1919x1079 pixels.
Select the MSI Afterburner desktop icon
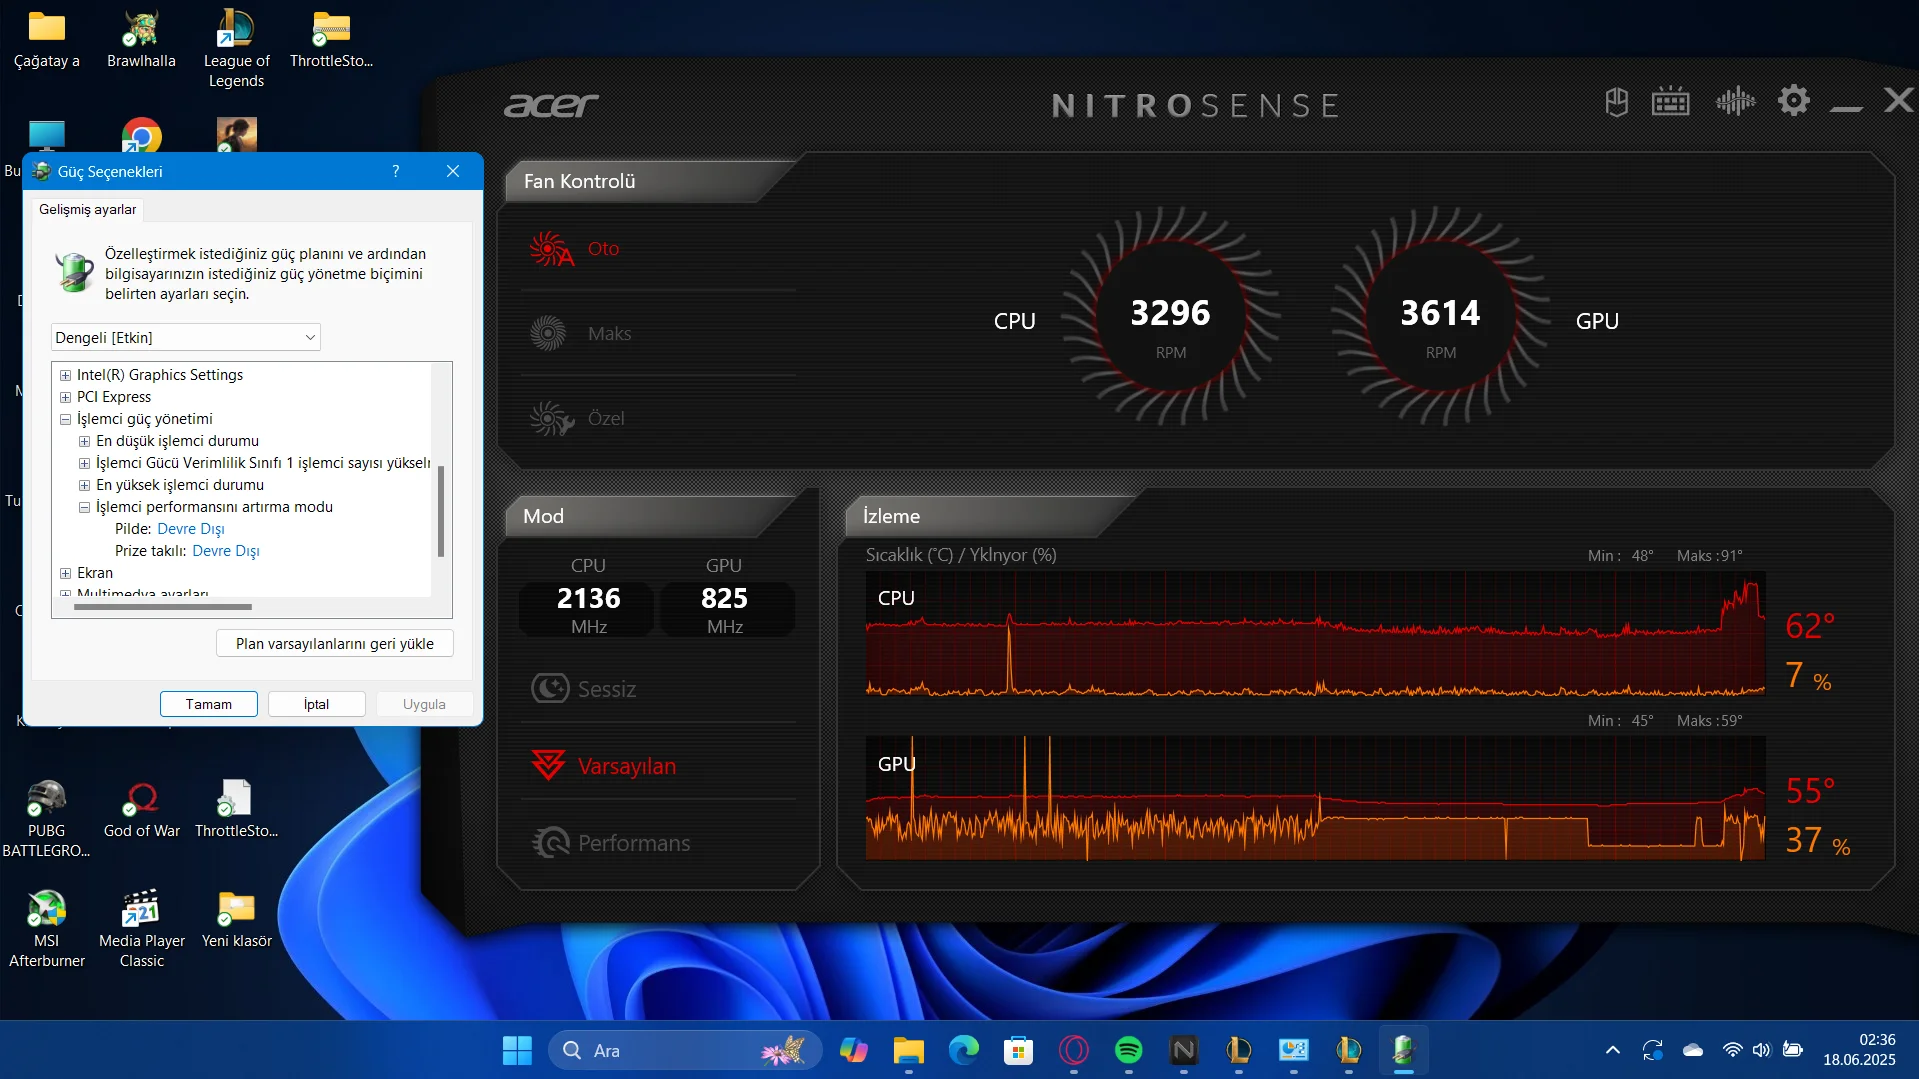click(x=47, y=929)
